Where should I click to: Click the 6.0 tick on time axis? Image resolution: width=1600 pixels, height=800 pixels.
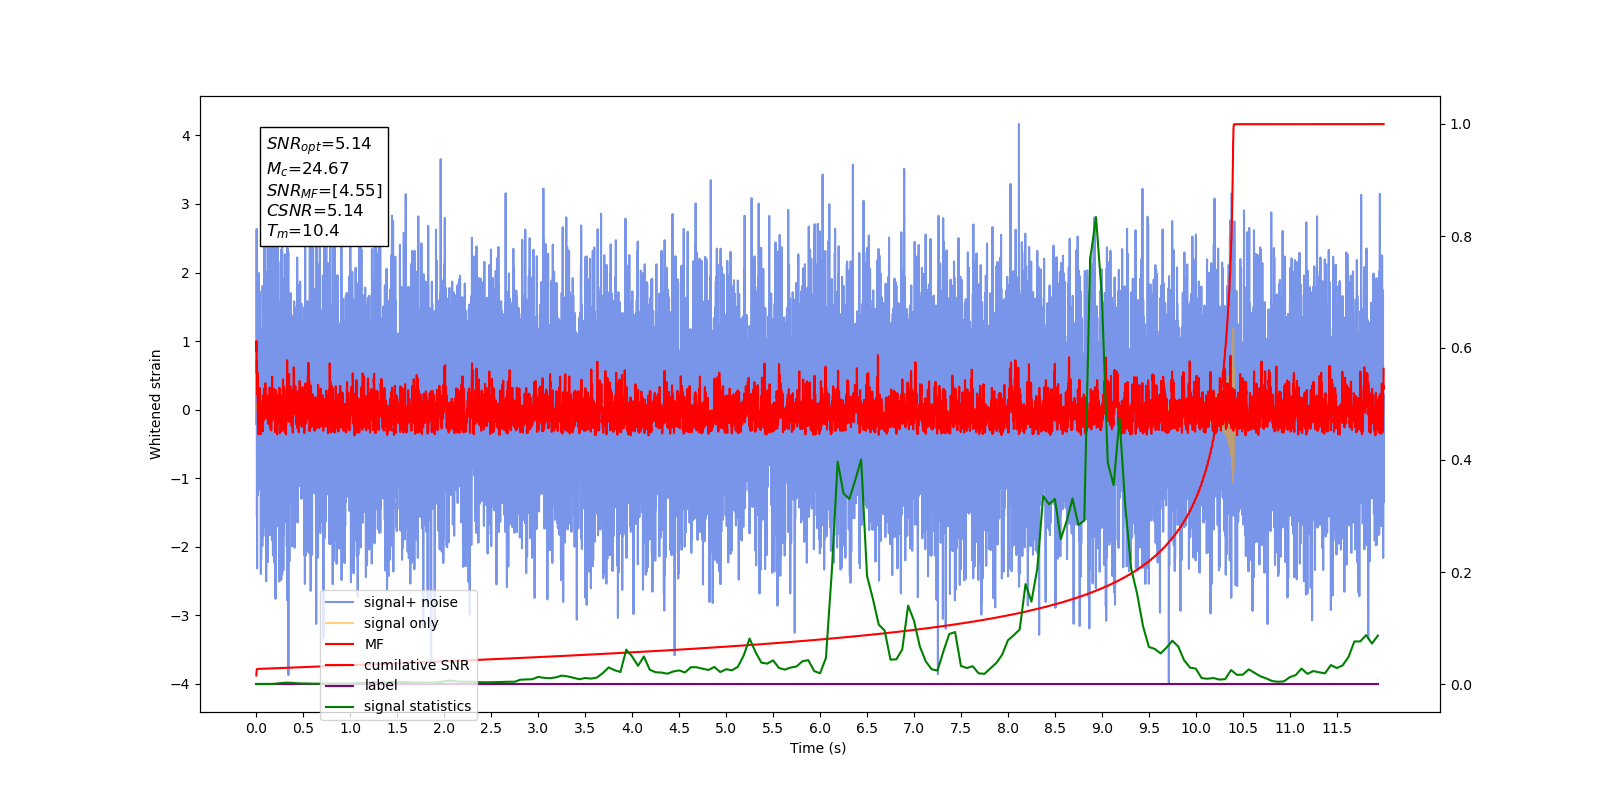click(820, 728)
